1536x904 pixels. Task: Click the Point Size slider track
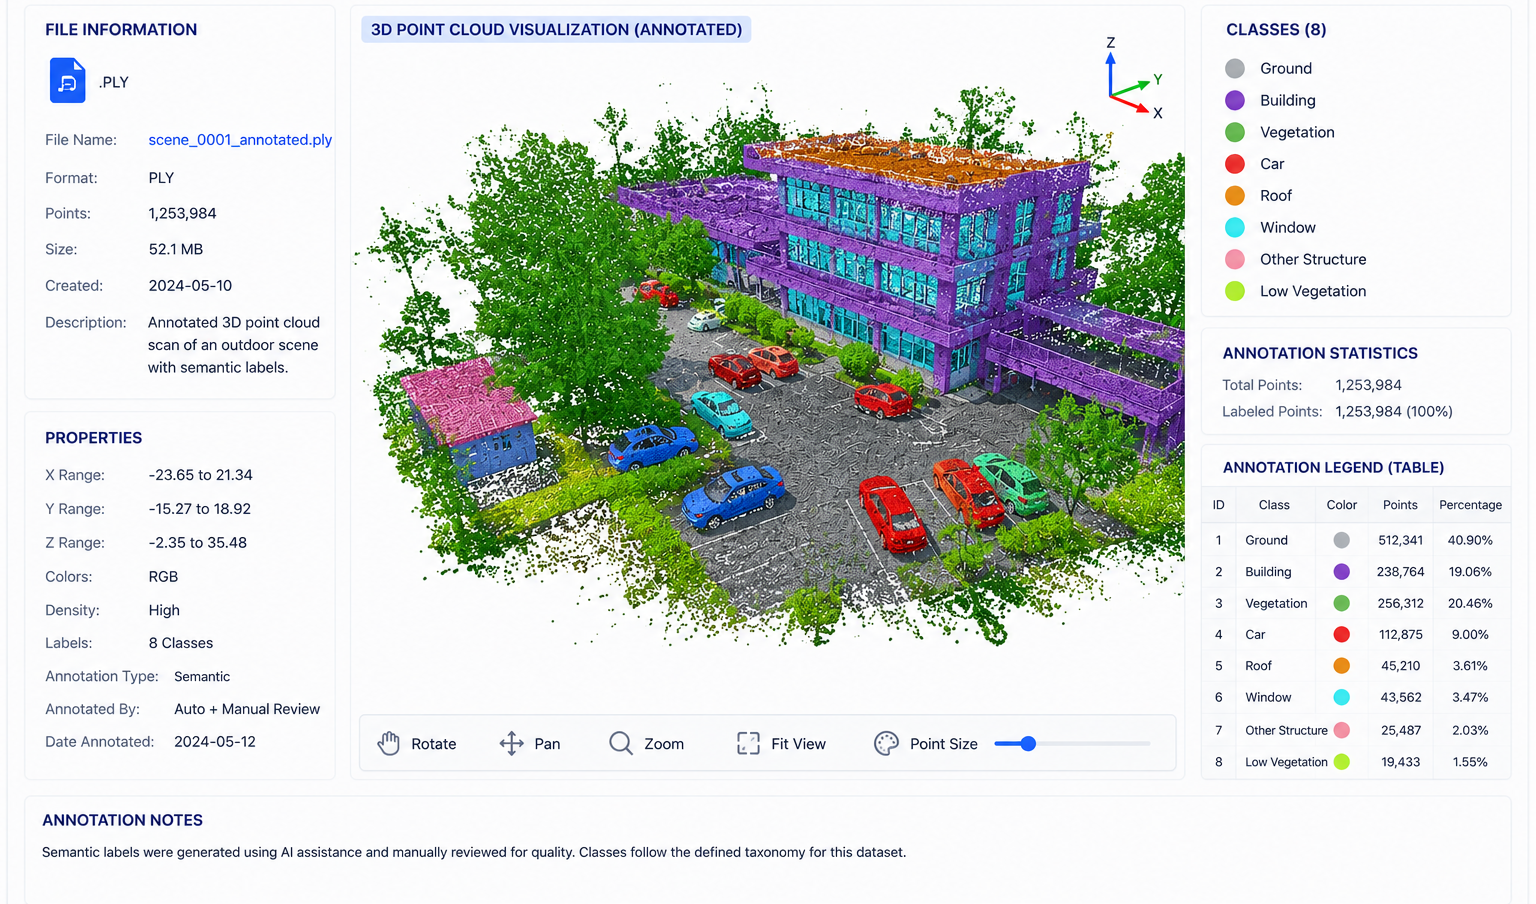click(1072, 743)
